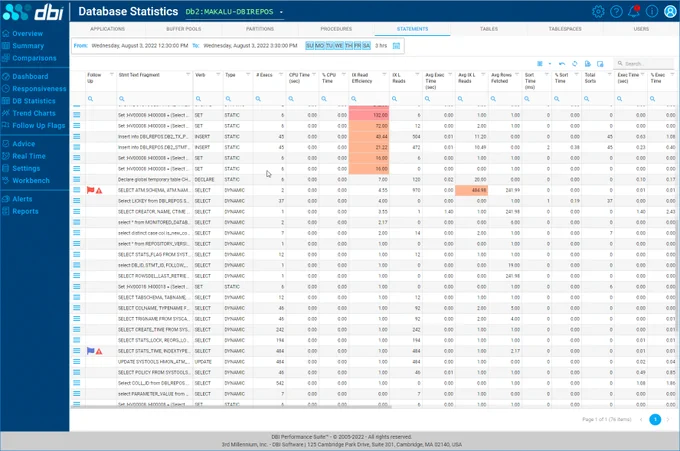This screenshot has height=451, width=680.
Task: Open row menu for Declare global temporary table
Action: (77, 179)
